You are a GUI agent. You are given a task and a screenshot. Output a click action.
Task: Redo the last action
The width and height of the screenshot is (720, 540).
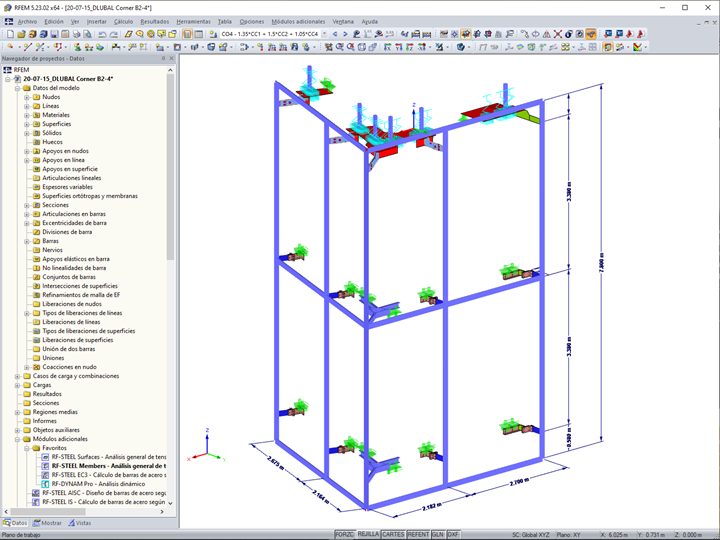click(x=113, y=34)
